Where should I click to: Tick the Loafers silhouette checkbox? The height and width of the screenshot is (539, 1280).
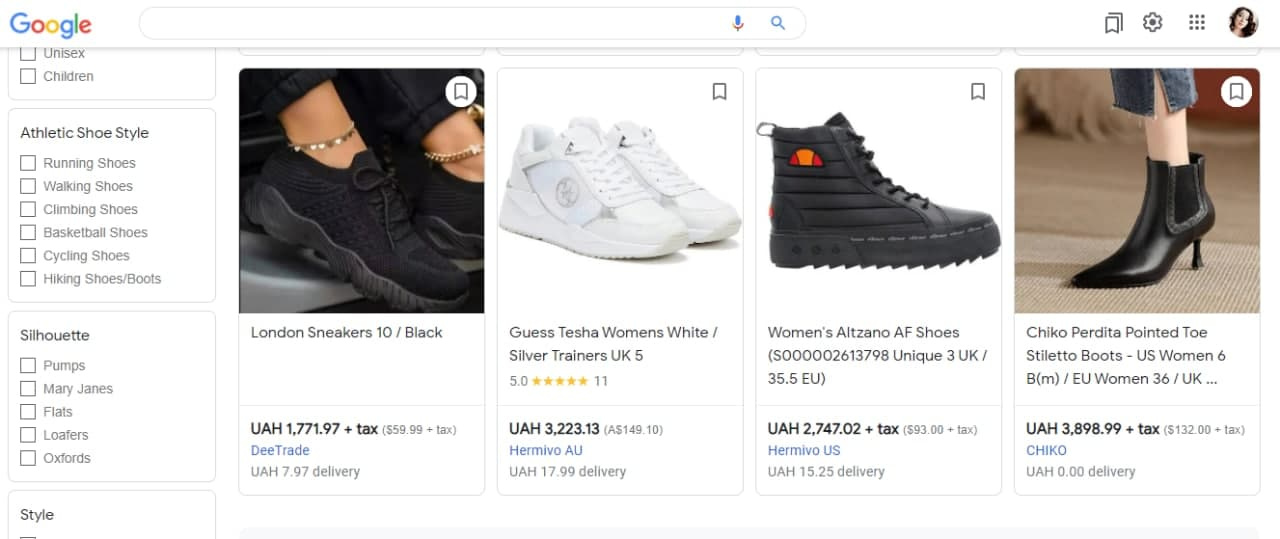[28, 435]
